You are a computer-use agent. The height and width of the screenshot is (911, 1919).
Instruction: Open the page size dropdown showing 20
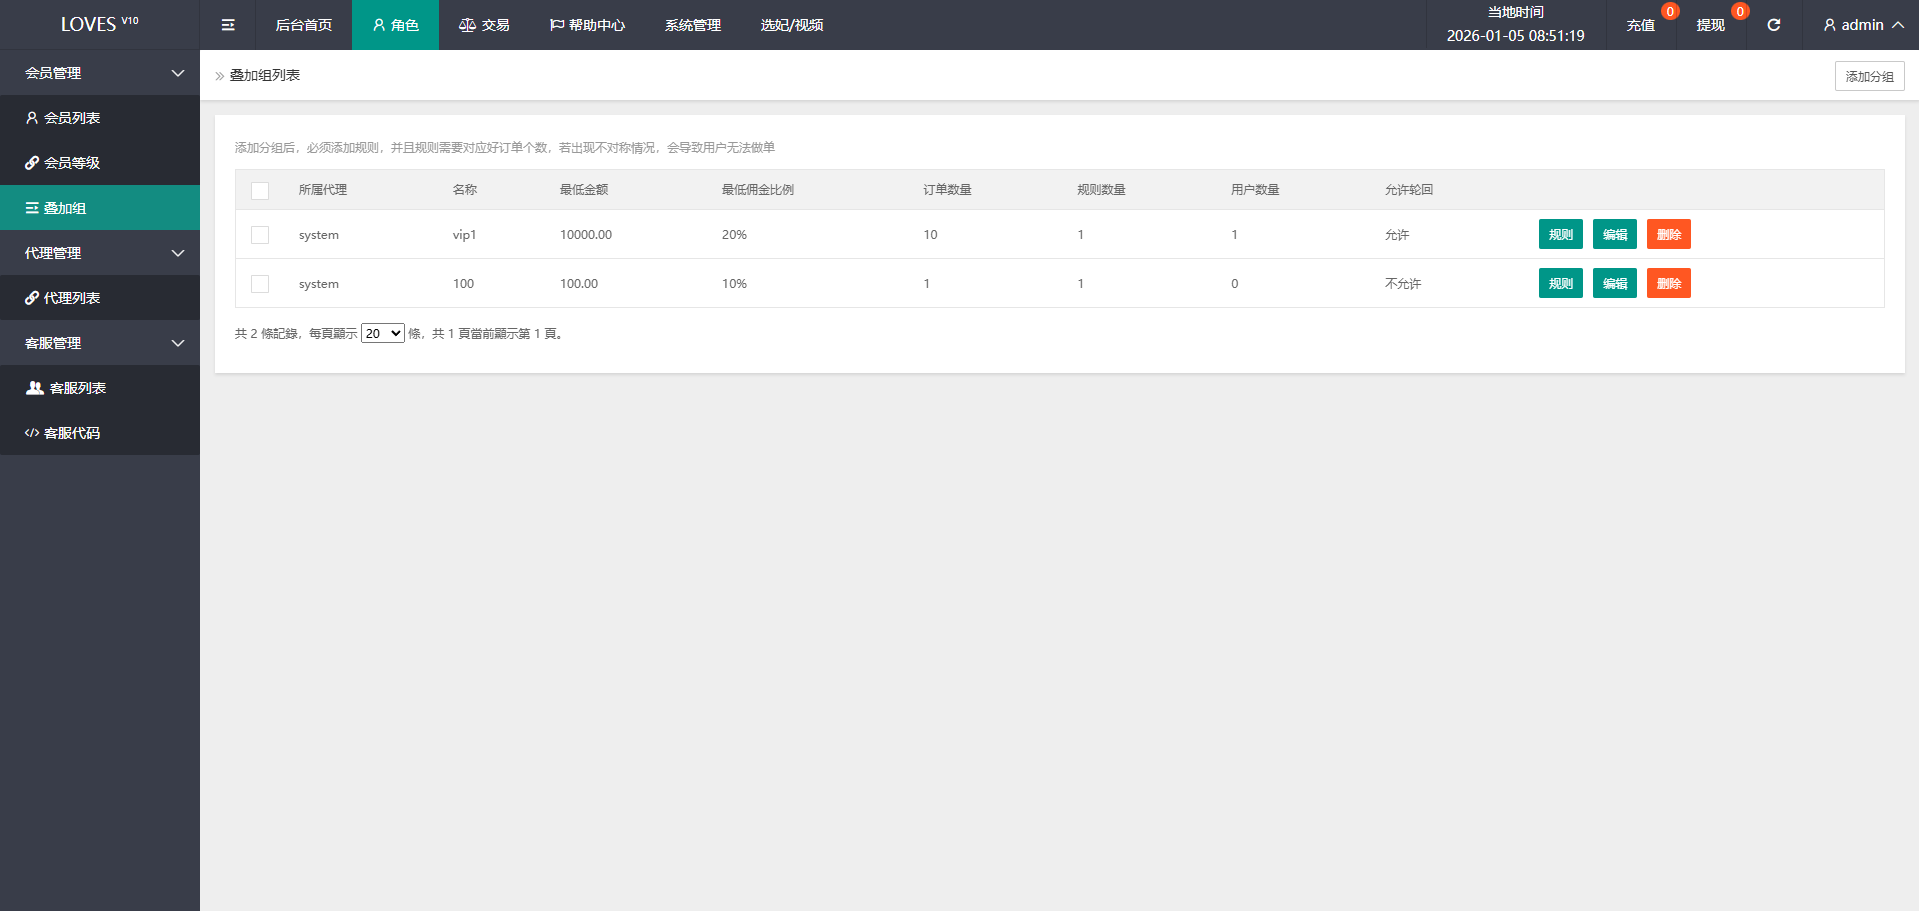coord(382,334)
